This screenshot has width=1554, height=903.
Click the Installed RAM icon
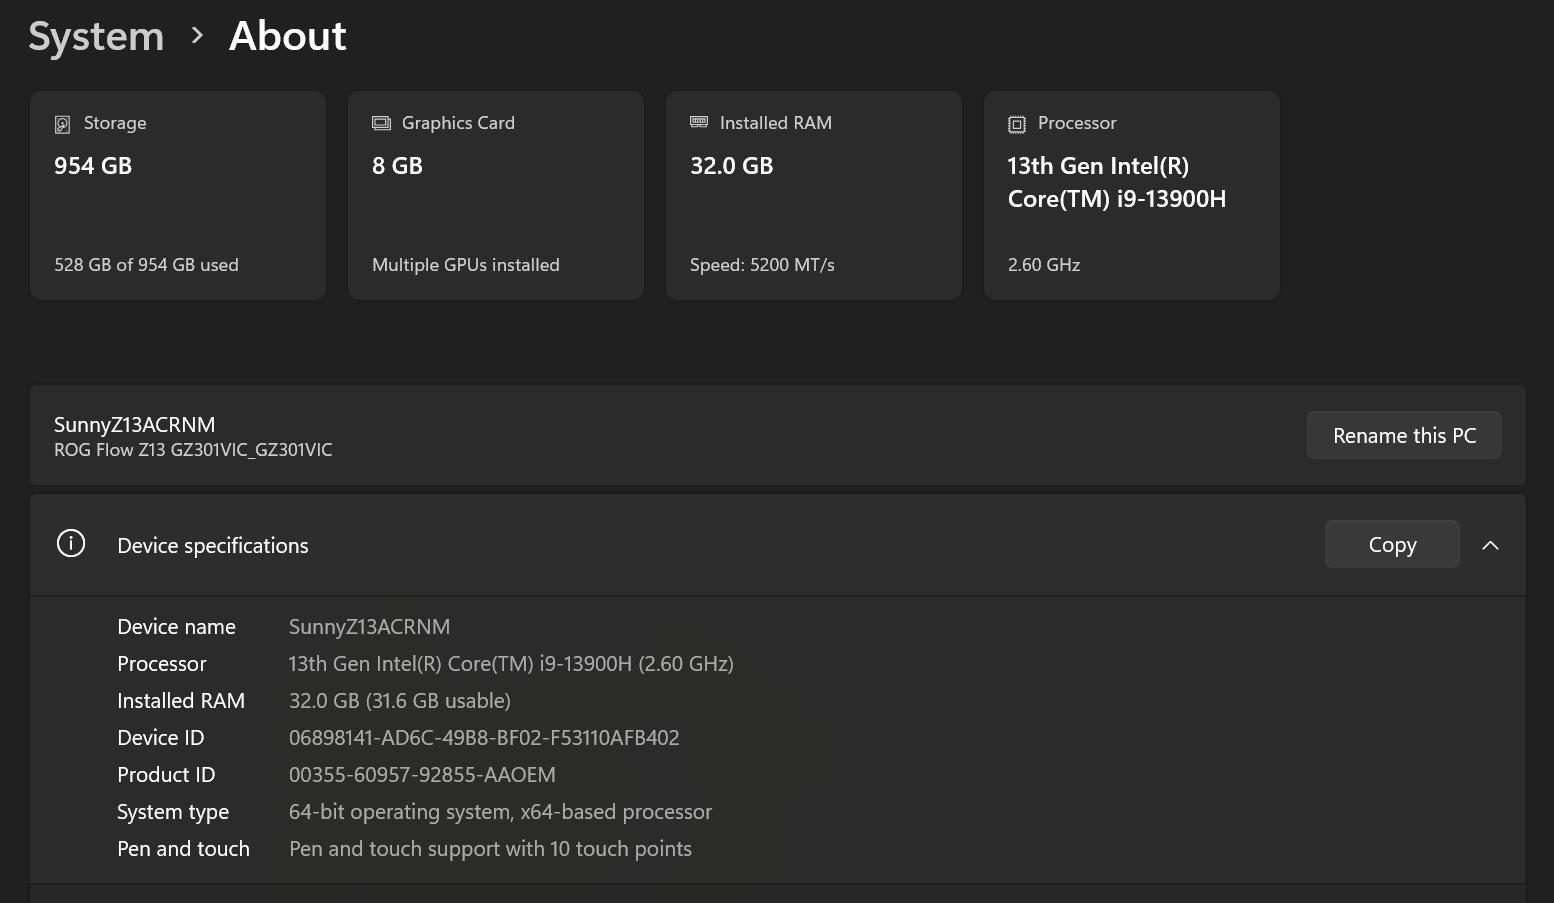click(699, 122)
